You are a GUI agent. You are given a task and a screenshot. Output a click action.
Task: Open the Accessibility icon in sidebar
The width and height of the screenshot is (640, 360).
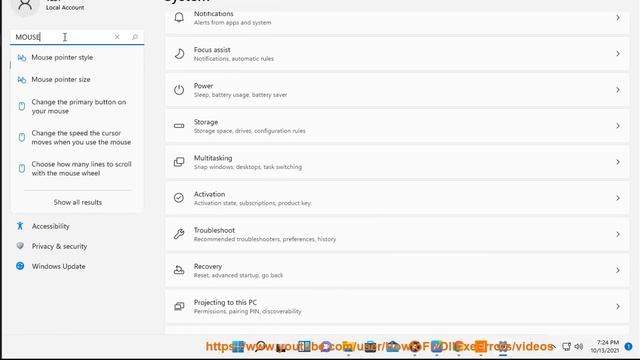pos(20,226)
